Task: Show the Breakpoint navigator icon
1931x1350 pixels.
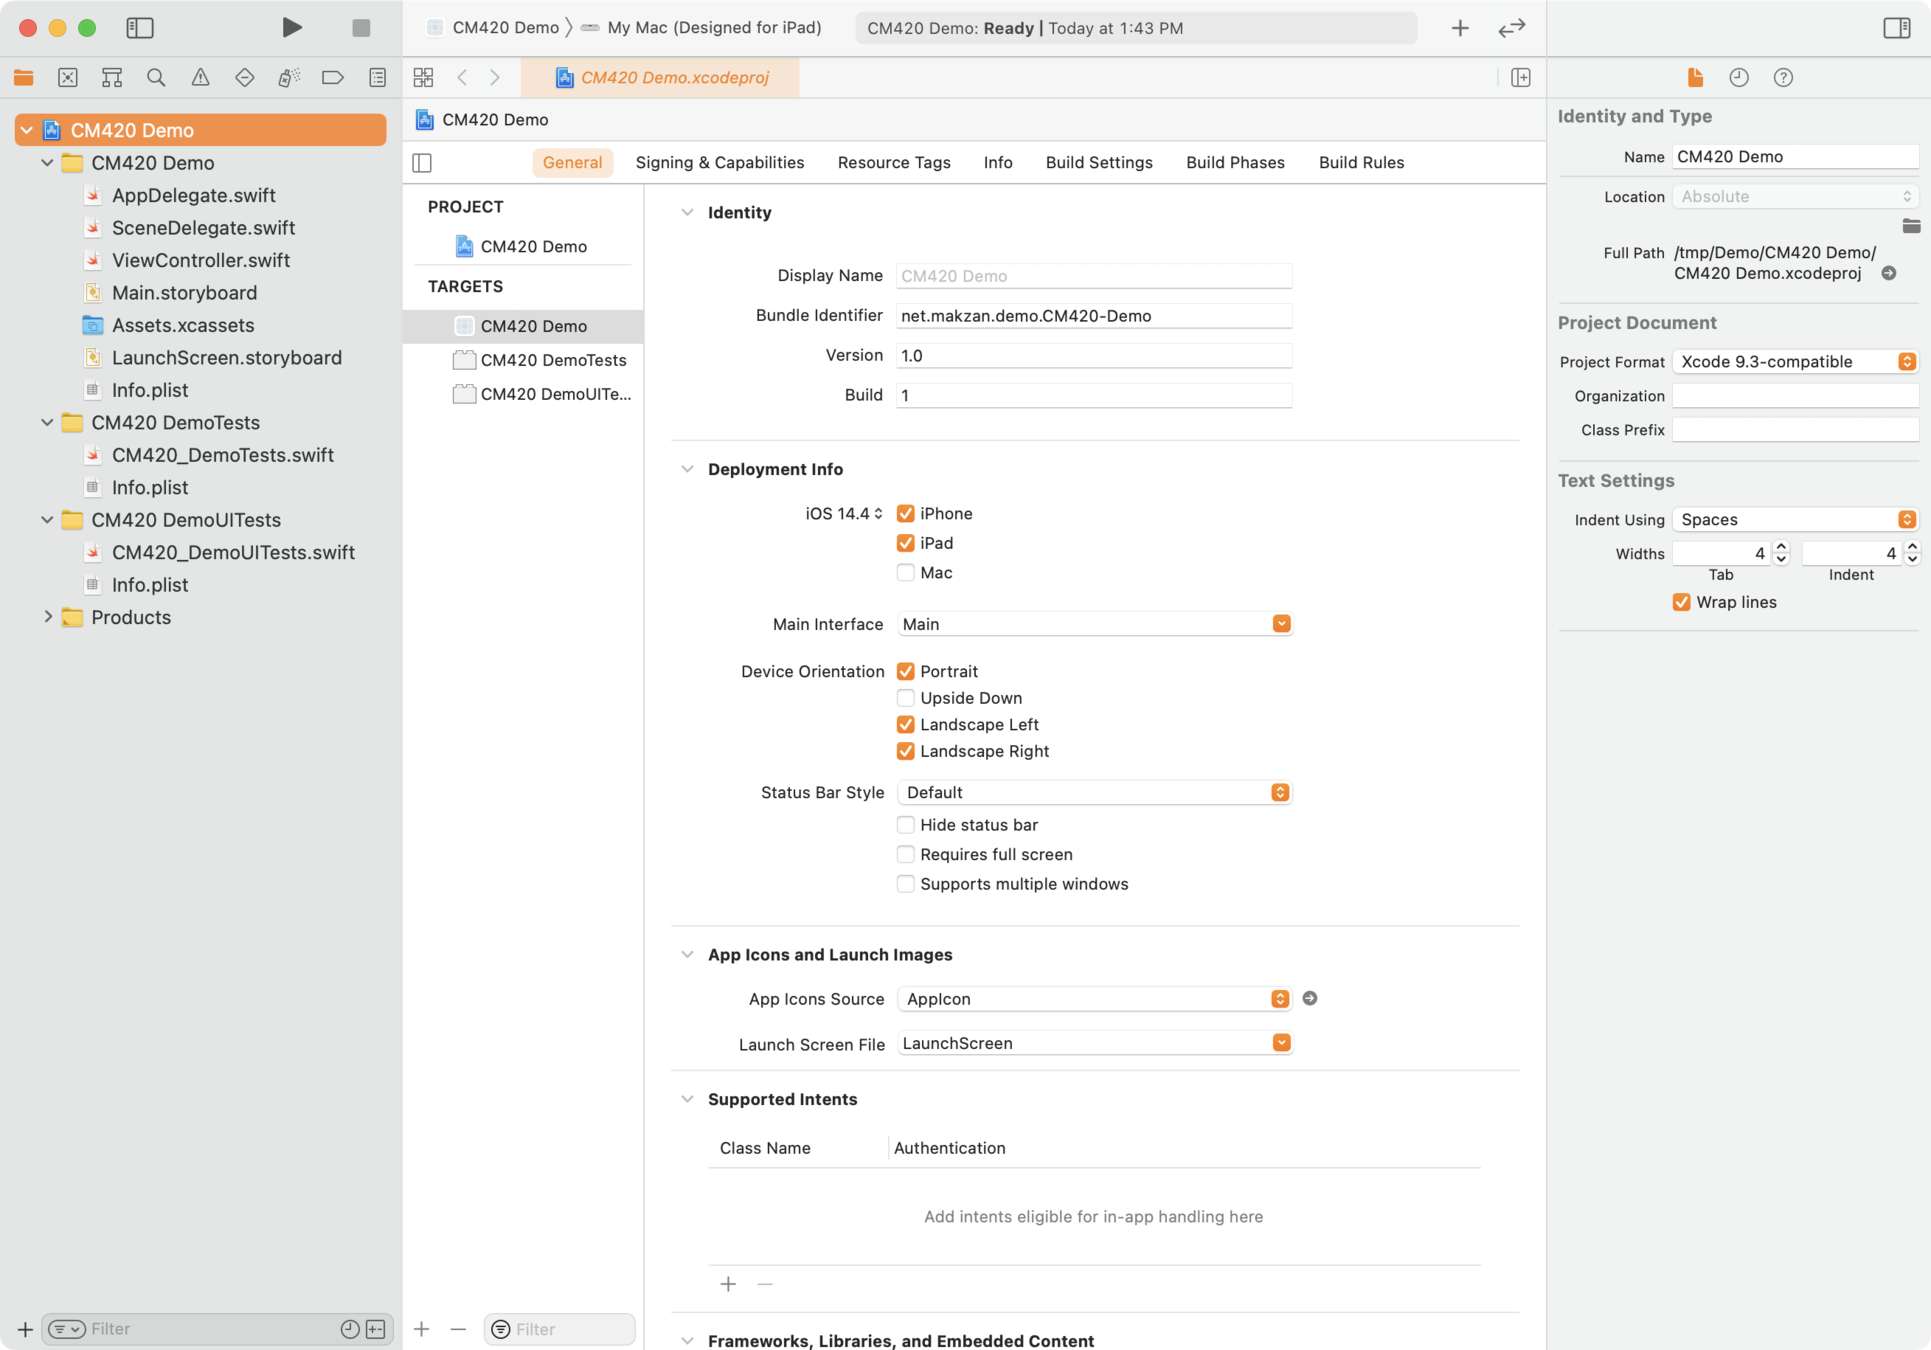Action: (332, 78)
